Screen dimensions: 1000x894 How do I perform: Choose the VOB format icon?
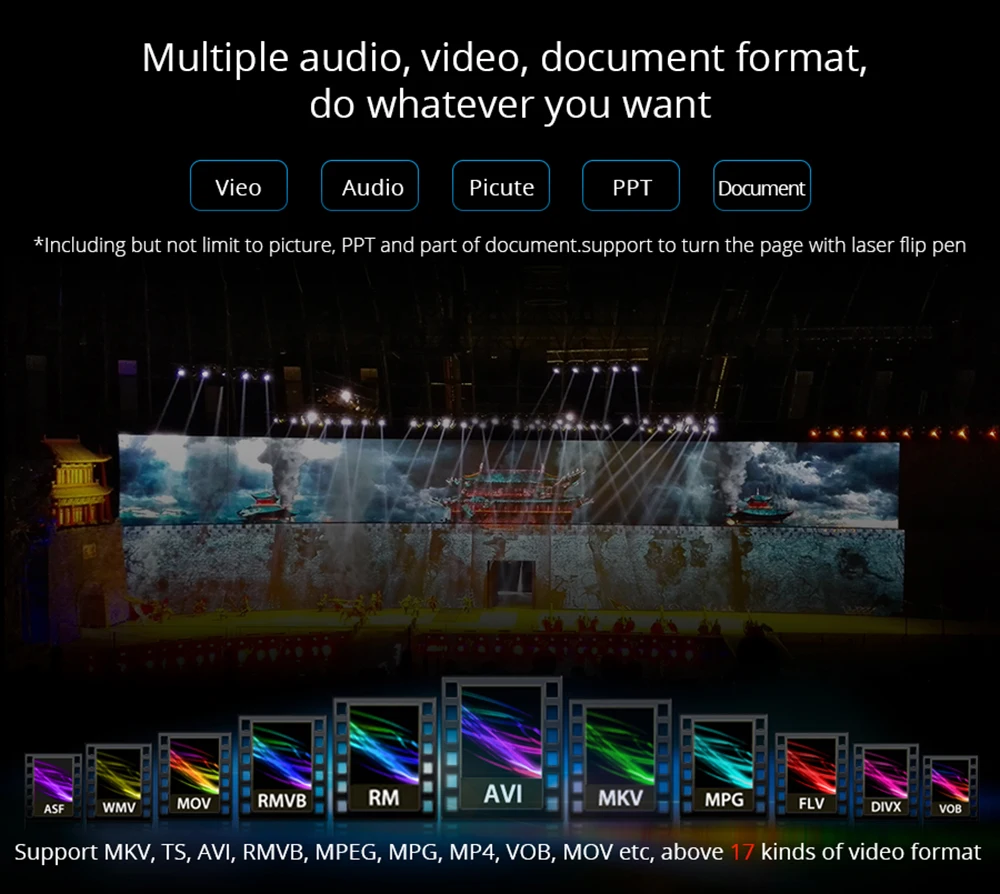pos(950,787)
